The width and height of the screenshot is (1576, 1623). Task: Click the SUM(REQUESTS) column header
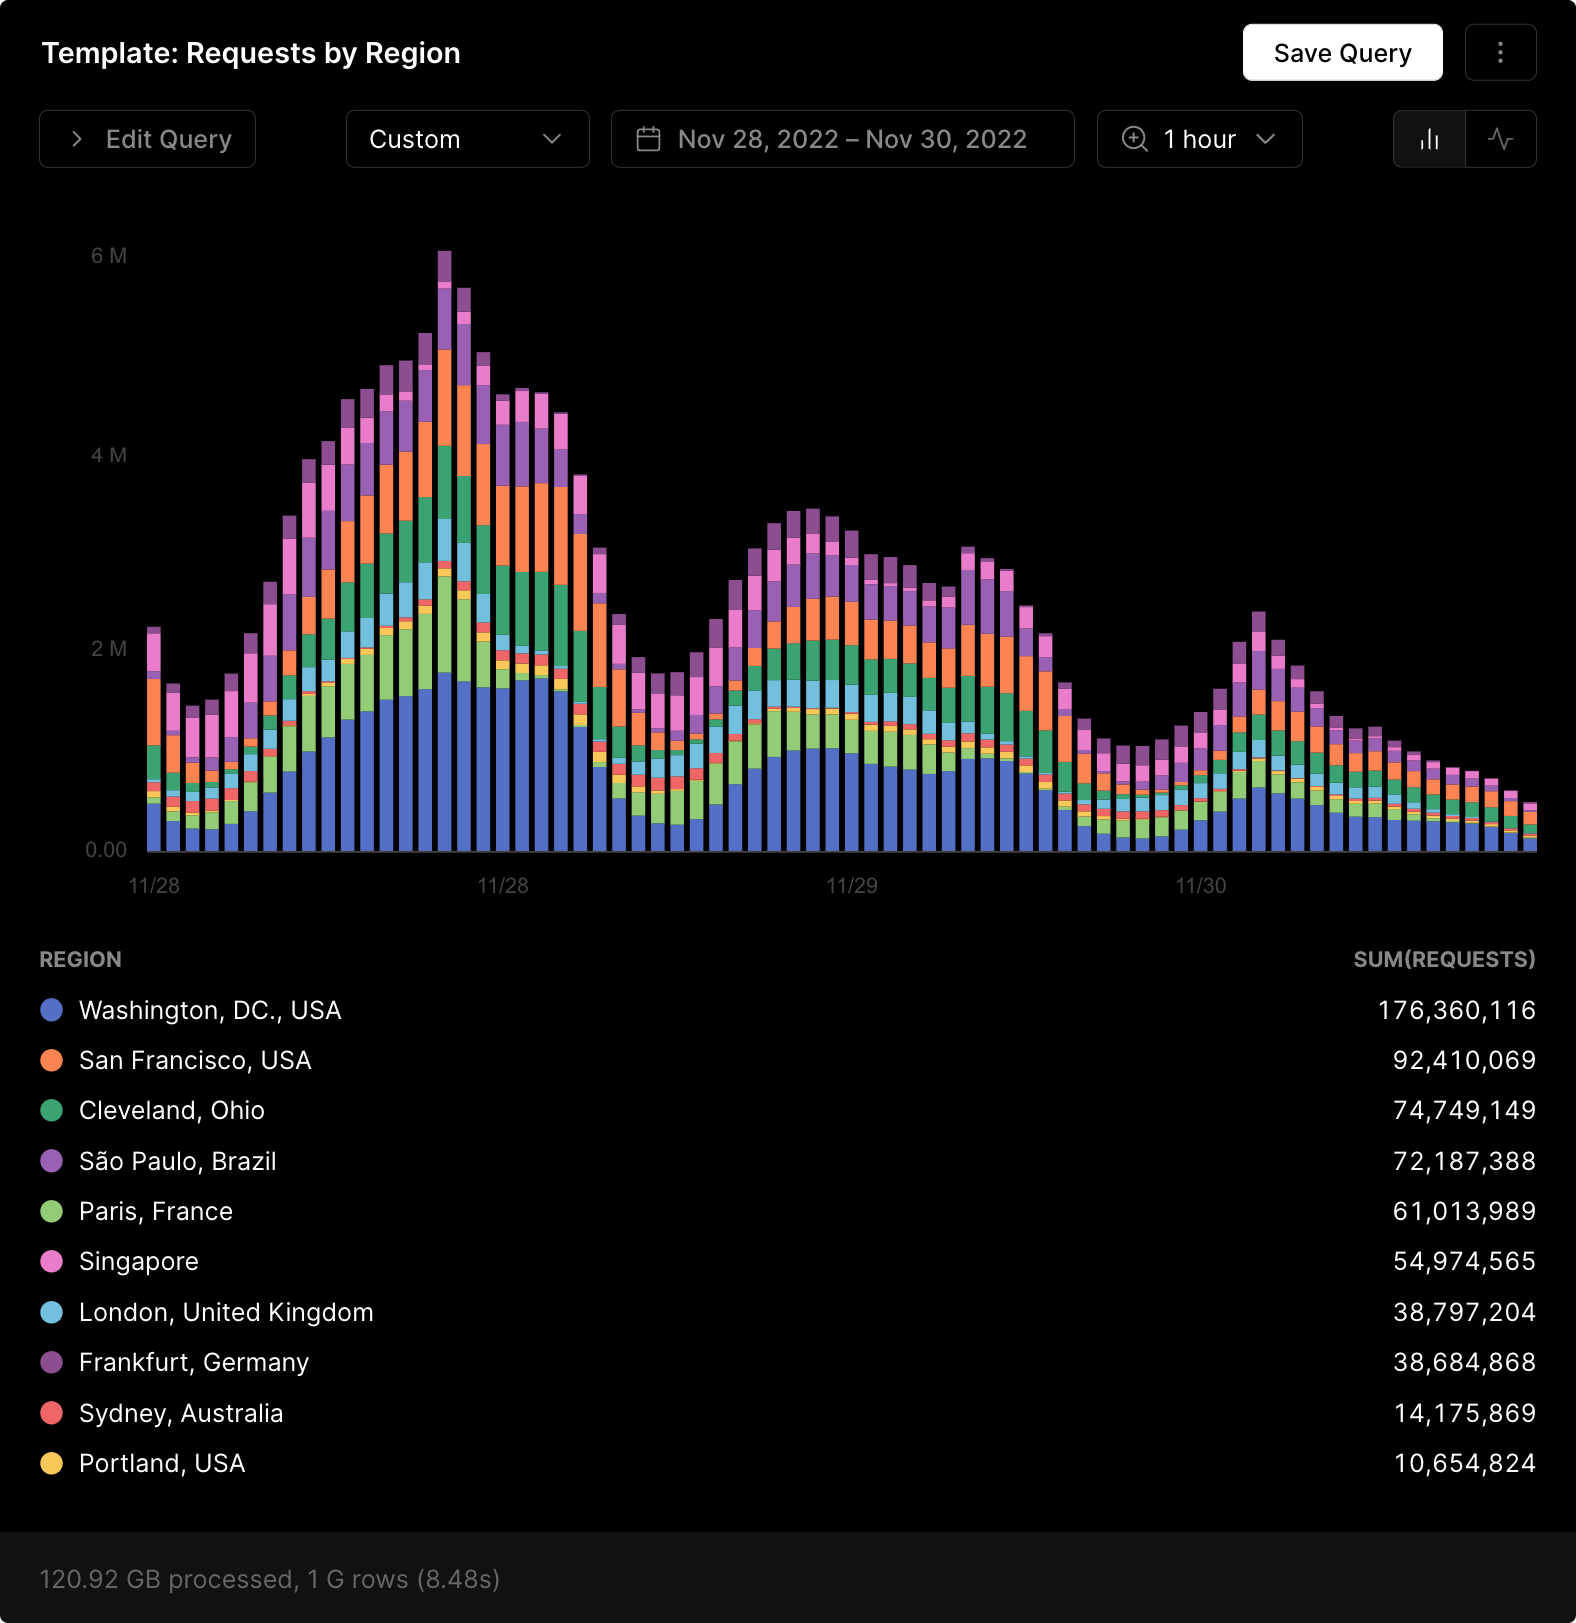click(x=1444, y=959)
